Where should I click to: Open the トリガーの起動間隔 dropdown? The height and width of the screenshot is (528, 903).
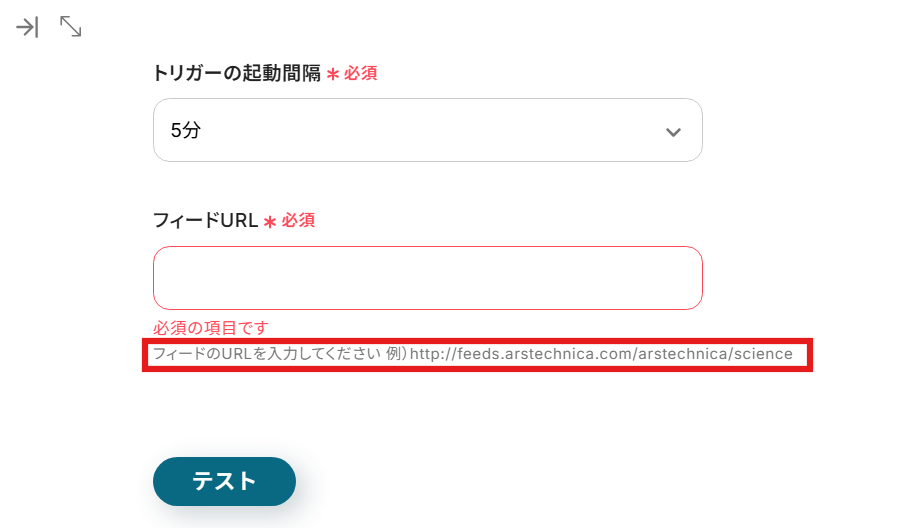point(427,130)
